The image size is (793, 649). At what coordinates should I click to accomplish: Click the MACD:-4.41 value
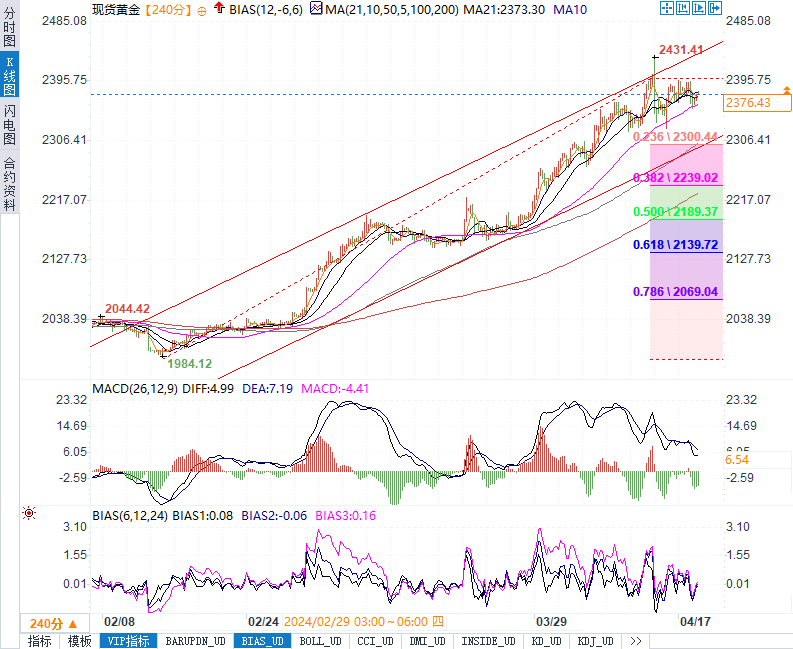[335, 388]
